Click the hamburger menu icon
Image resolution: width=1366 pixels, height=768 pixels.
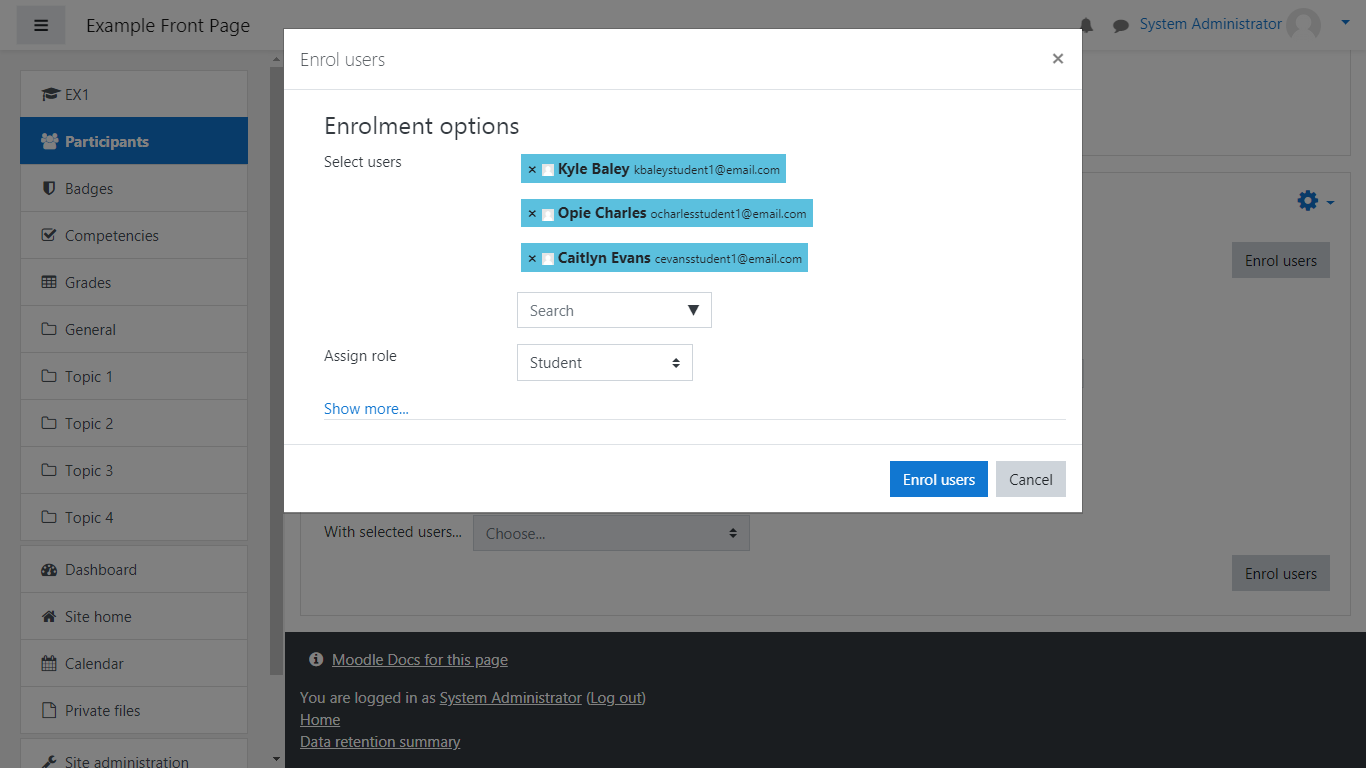pyautogui.click(x=41, y=25)
